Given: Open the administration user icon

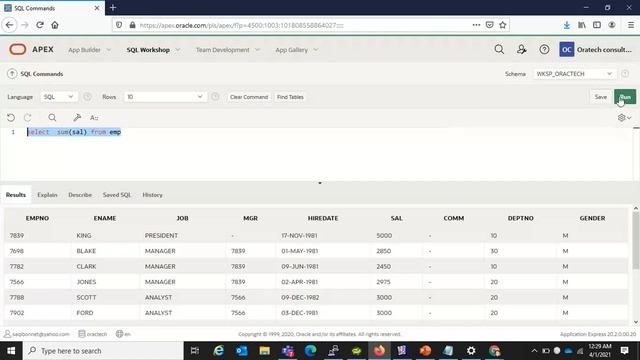Looking at the screenshot, I should click(x=522, y=49).
